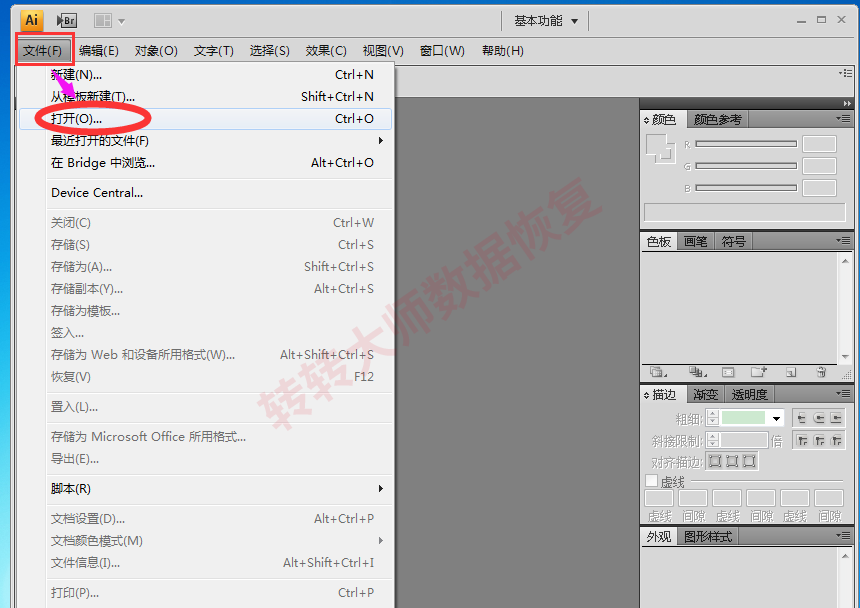Open the 对象(O) menu

[x=156, y=51]
